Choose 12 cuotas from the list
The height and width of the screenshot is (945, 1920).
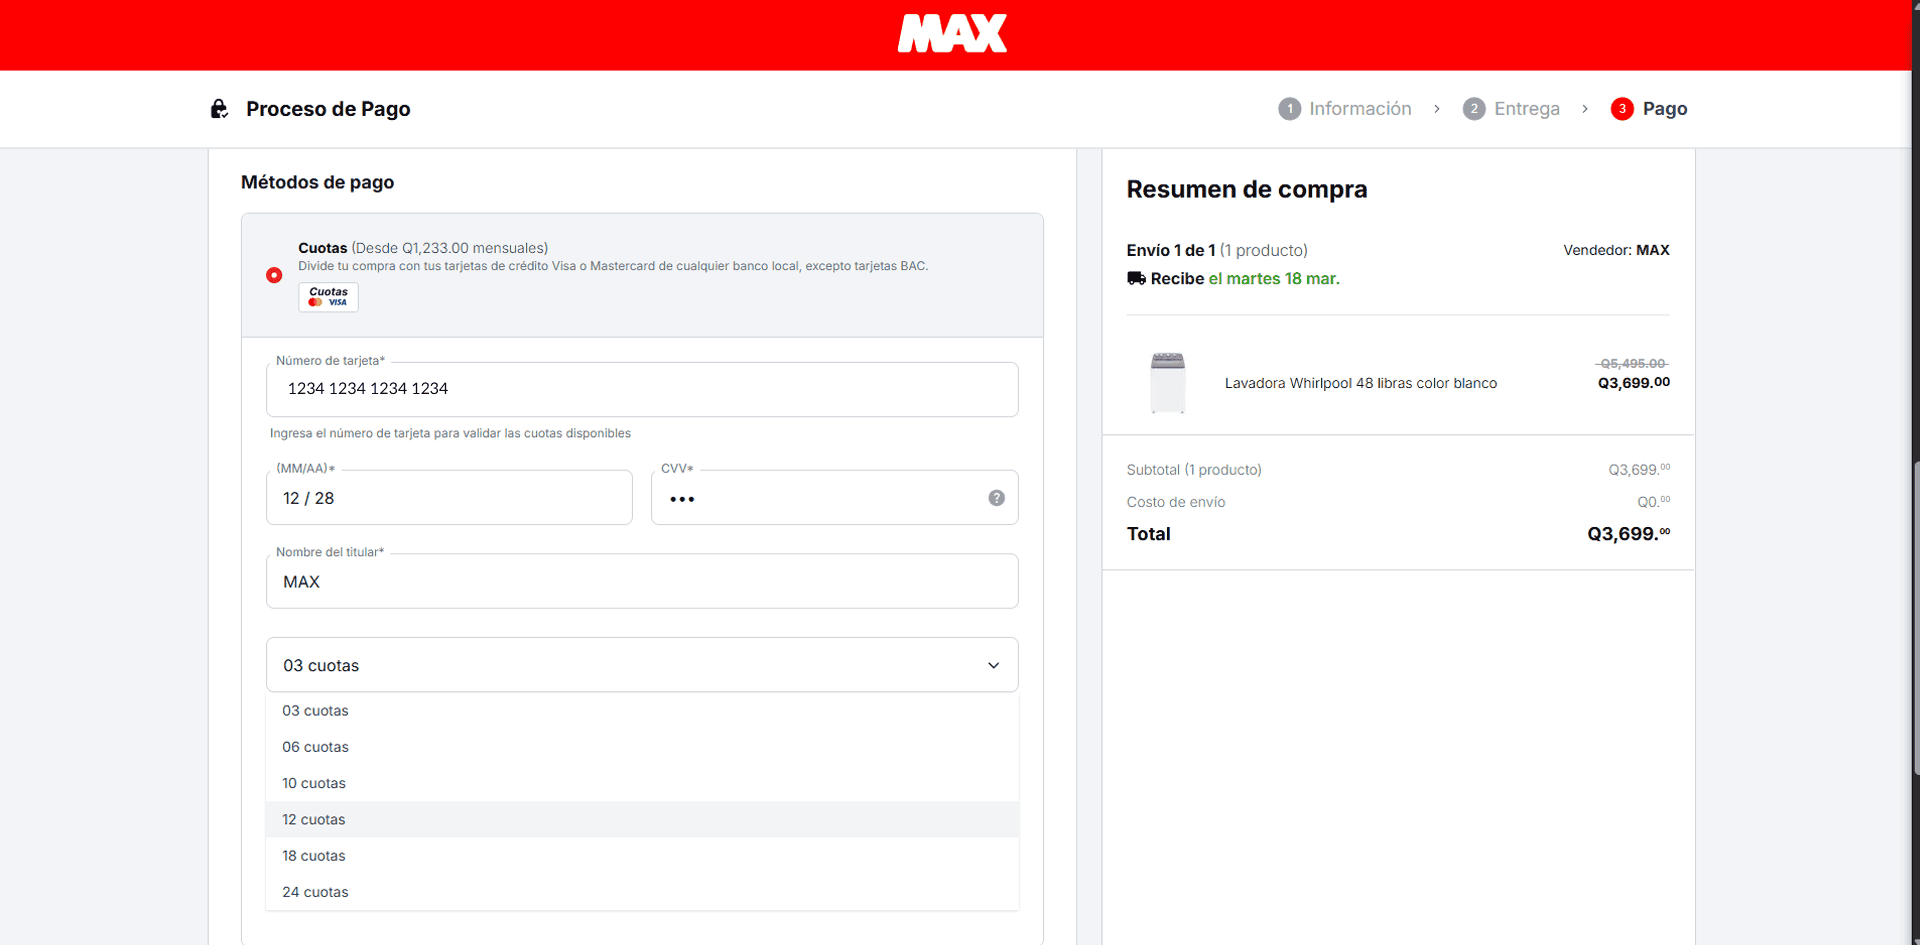pyautogui.click(x=314, y=819)
